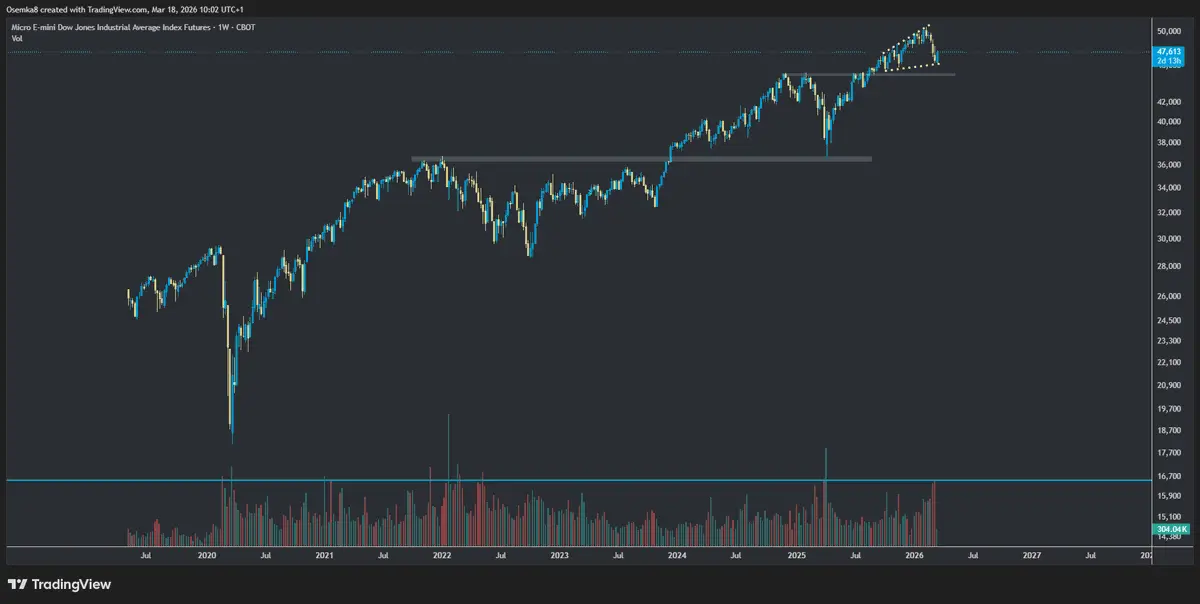1200x604 pixels.
Task: Click the 40,000 price axis label
Action: tap(1168, 122)
